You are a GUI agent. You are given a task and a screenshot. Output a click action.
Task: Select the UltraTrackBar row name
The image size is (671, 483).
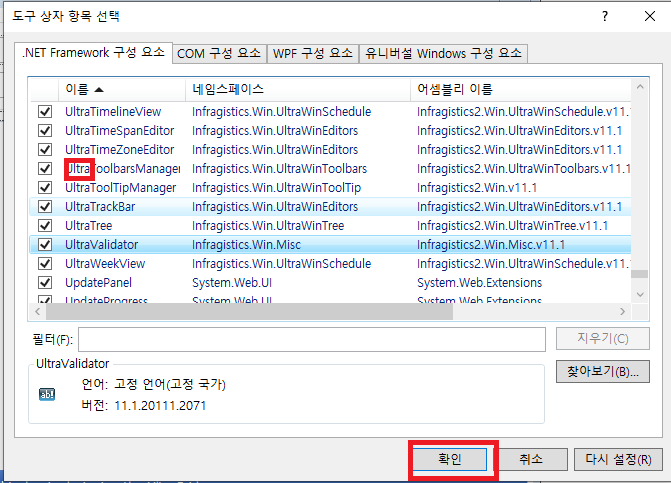pyautogui.click(x=100, y=207)
